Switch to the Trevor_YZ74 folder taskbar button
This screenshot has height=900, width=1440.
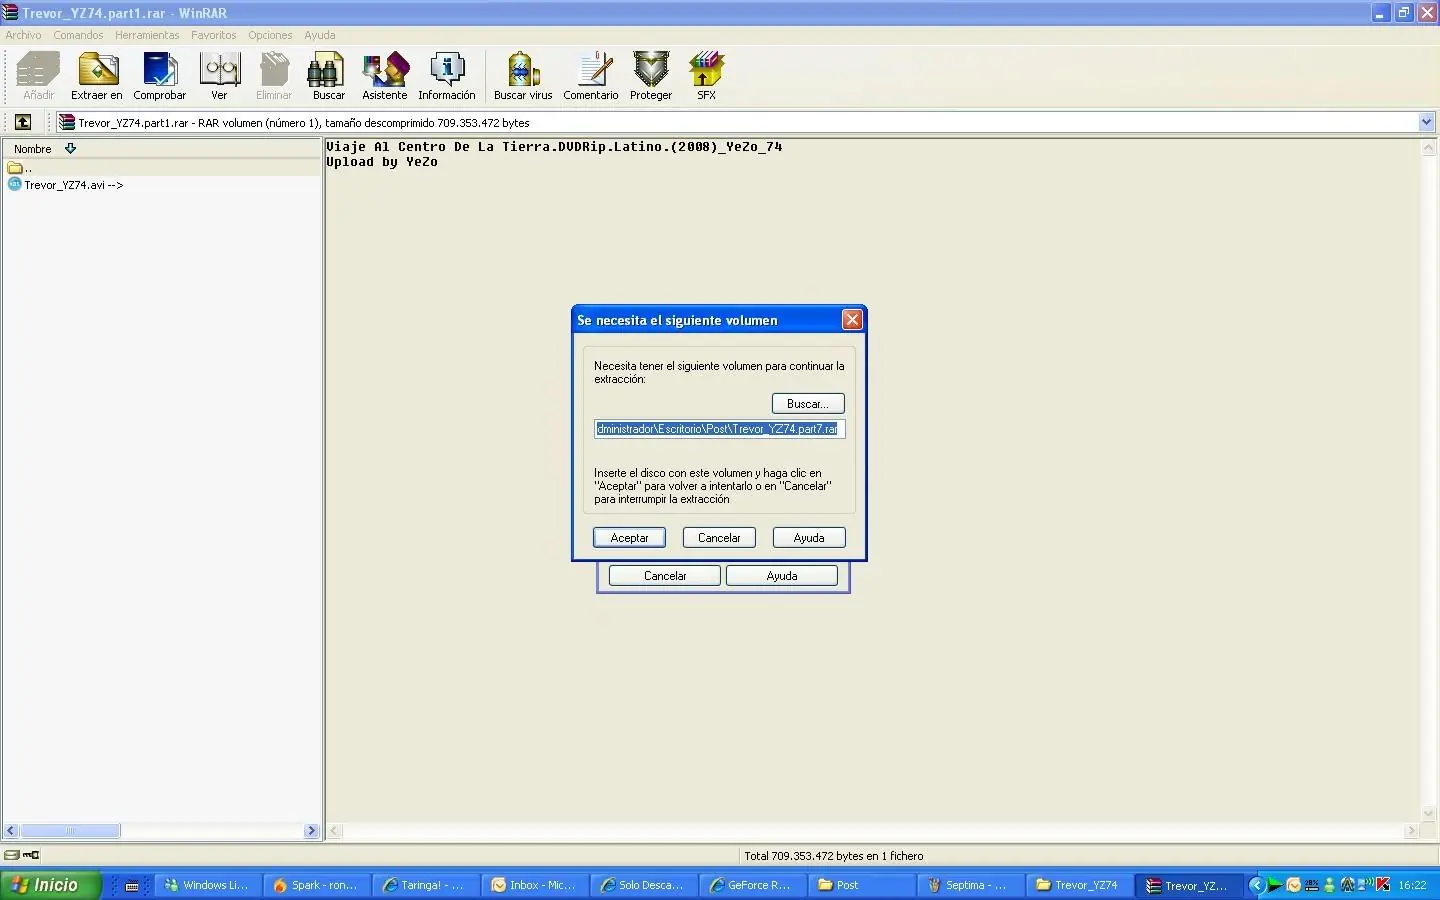(1080, 885)
